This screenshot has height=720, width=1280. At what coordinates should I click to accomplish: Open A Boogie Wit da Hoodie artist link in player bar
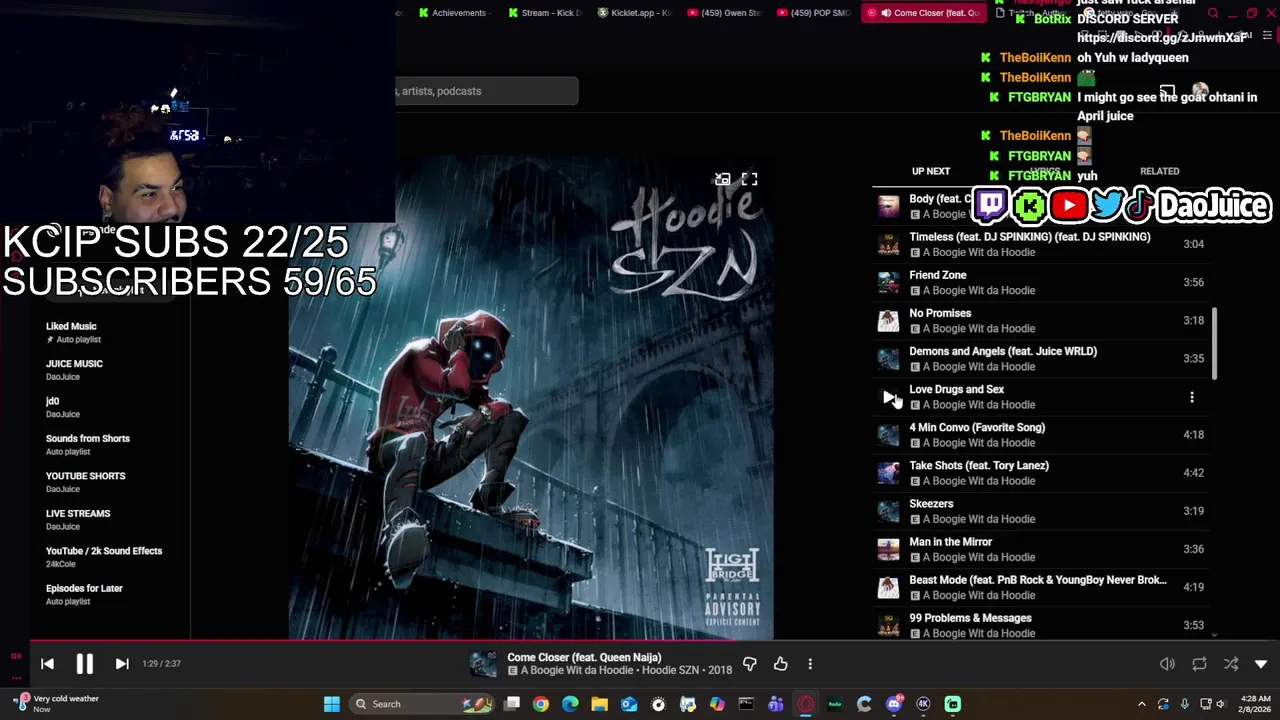(x=575, y=670)
